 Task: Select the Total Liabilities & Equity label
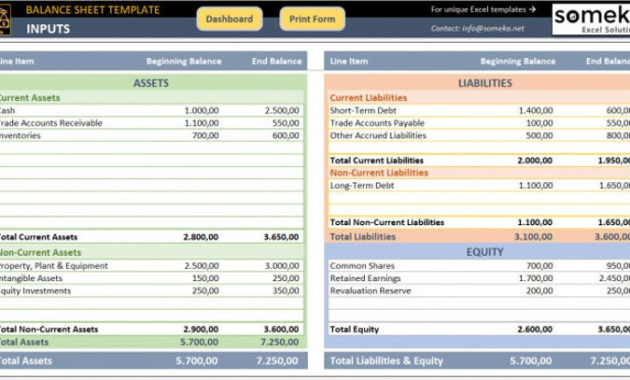tap(387, 361)
